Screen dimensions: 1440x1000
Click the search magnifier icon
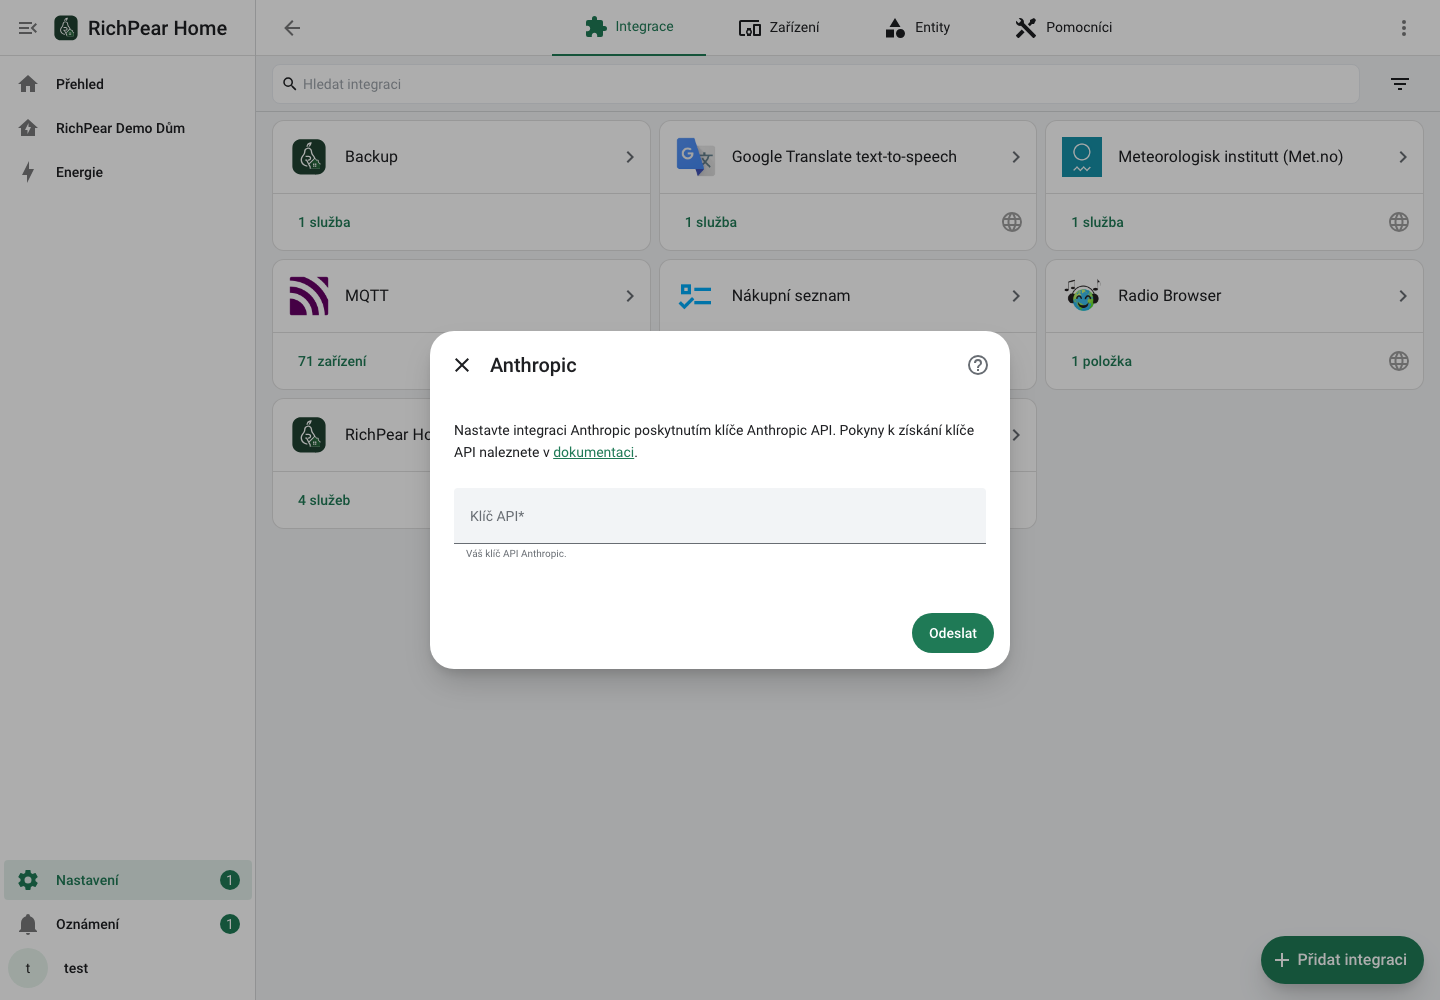pyautogui.click(x=290, y=84)
